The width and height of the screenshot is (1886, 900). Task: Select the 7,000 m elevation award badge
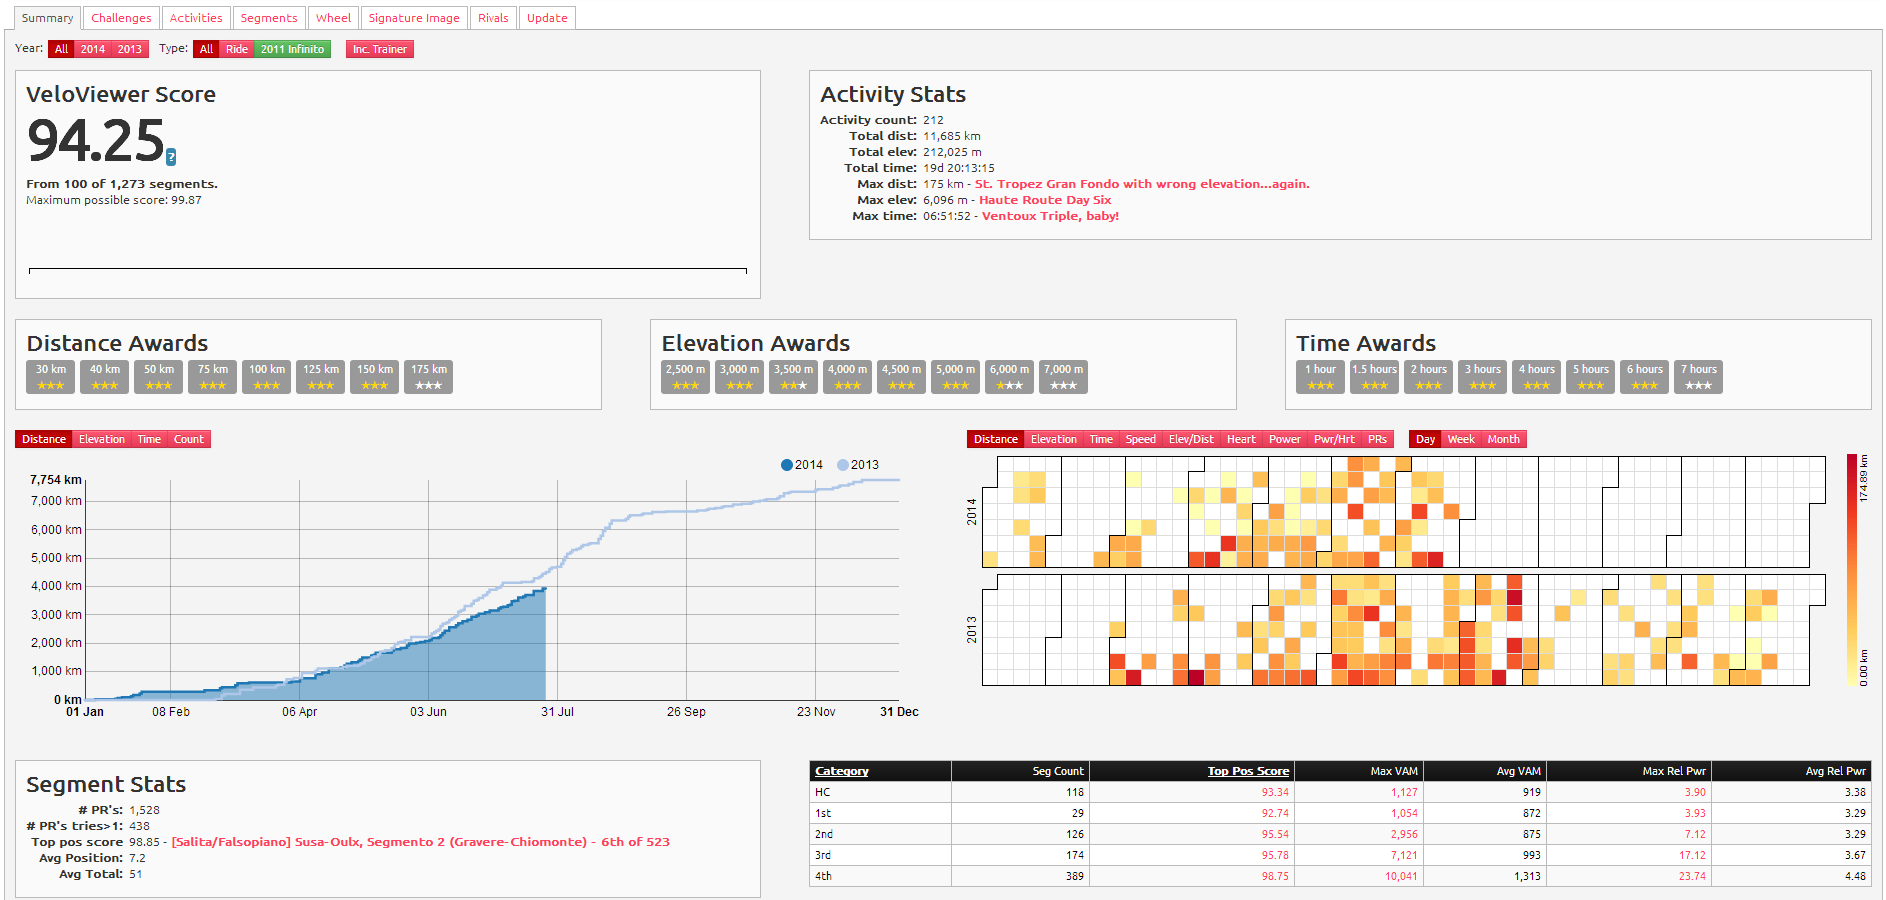coord(1063,377)
